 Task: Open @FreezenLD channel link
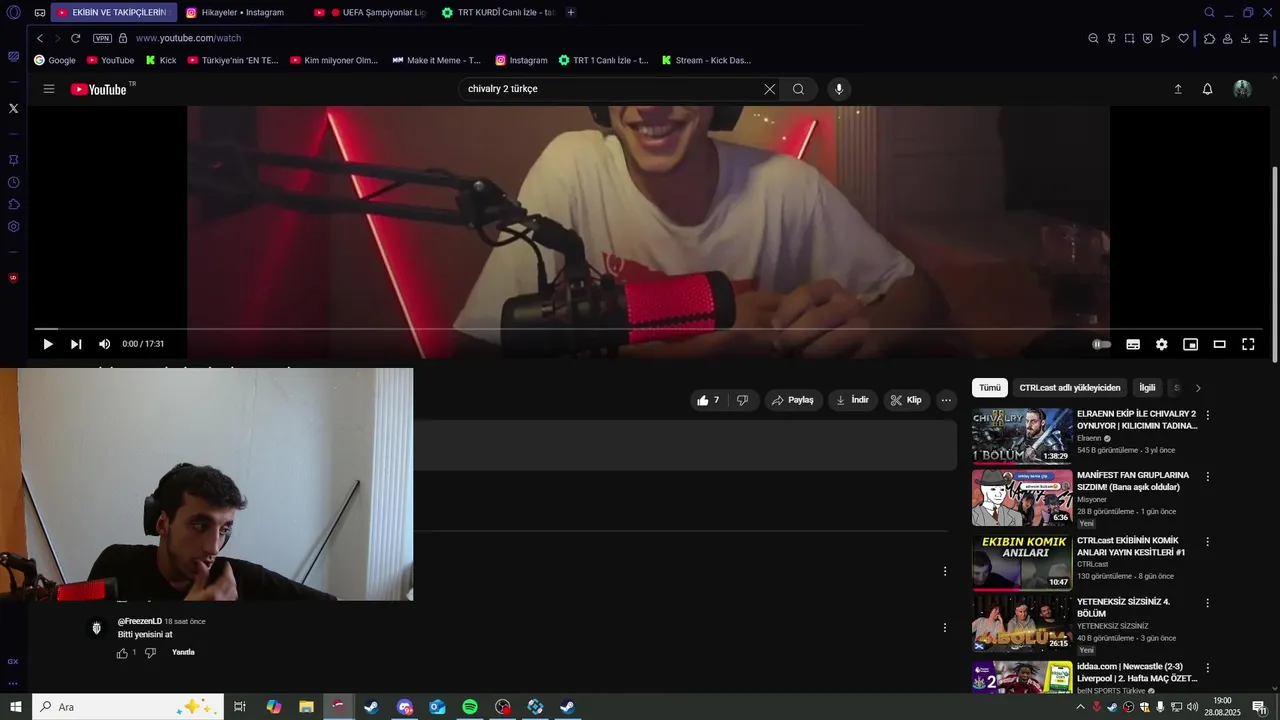(139, 621)
